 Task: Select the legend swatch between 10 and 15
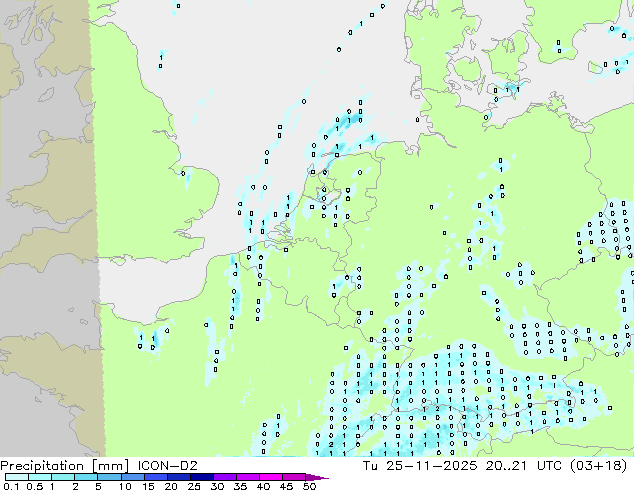tap(132, 477)
